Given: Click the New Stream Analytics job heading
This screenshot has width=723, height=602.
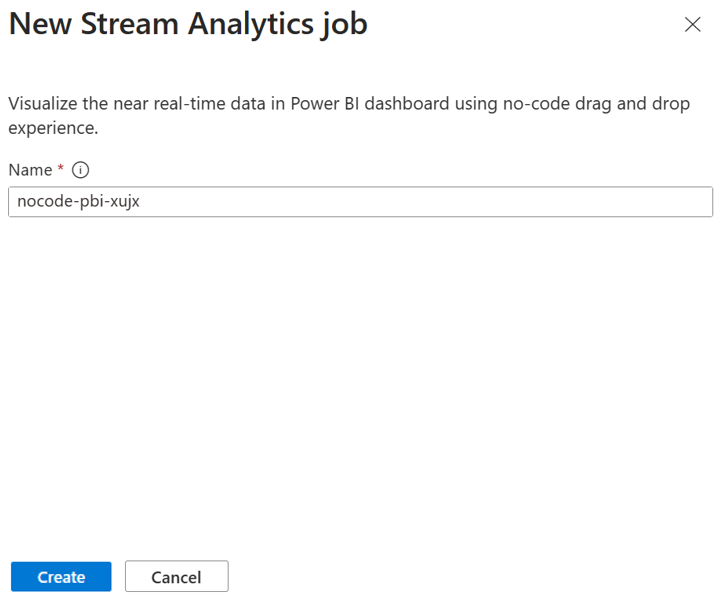Looking at the screenshot, I should point(188,24).
